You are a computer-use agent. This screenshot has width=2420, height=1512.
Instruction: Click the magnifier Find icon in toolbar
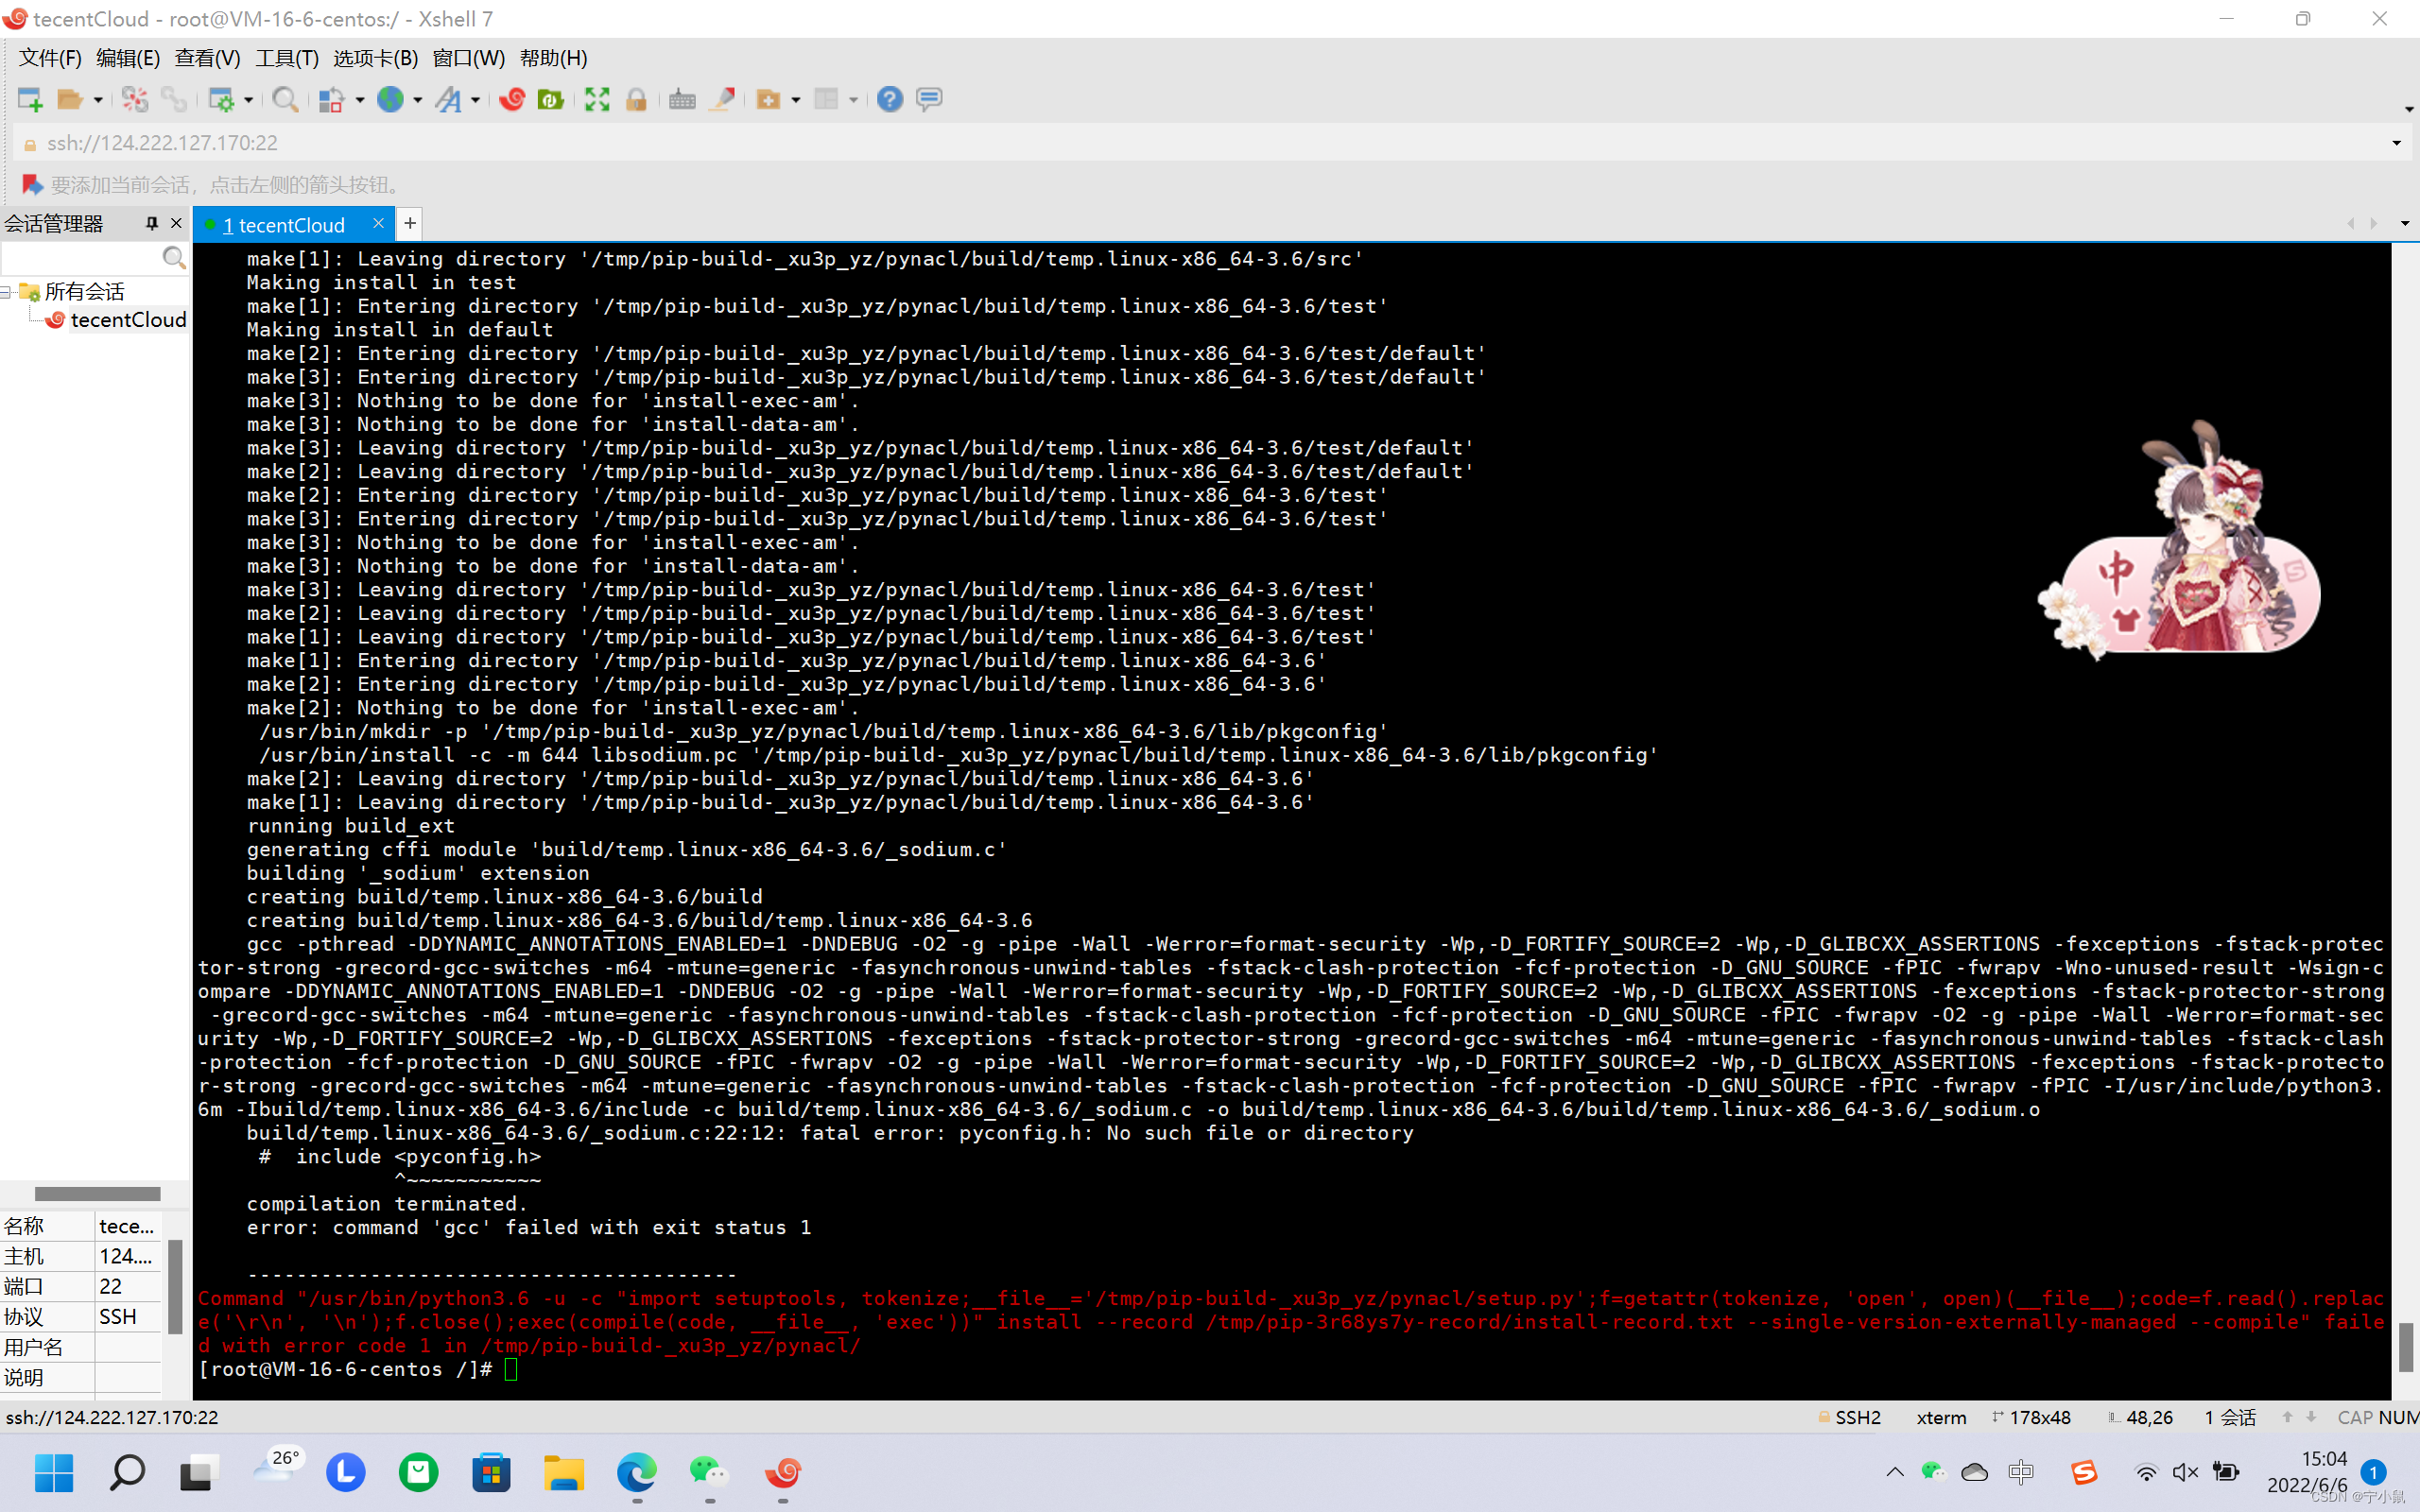pos(285,99)
